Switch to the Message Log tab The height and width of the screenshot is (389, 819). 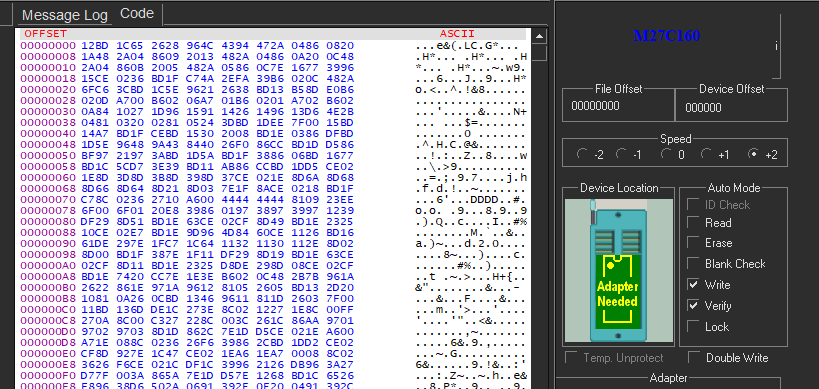[x=65, y=16]
